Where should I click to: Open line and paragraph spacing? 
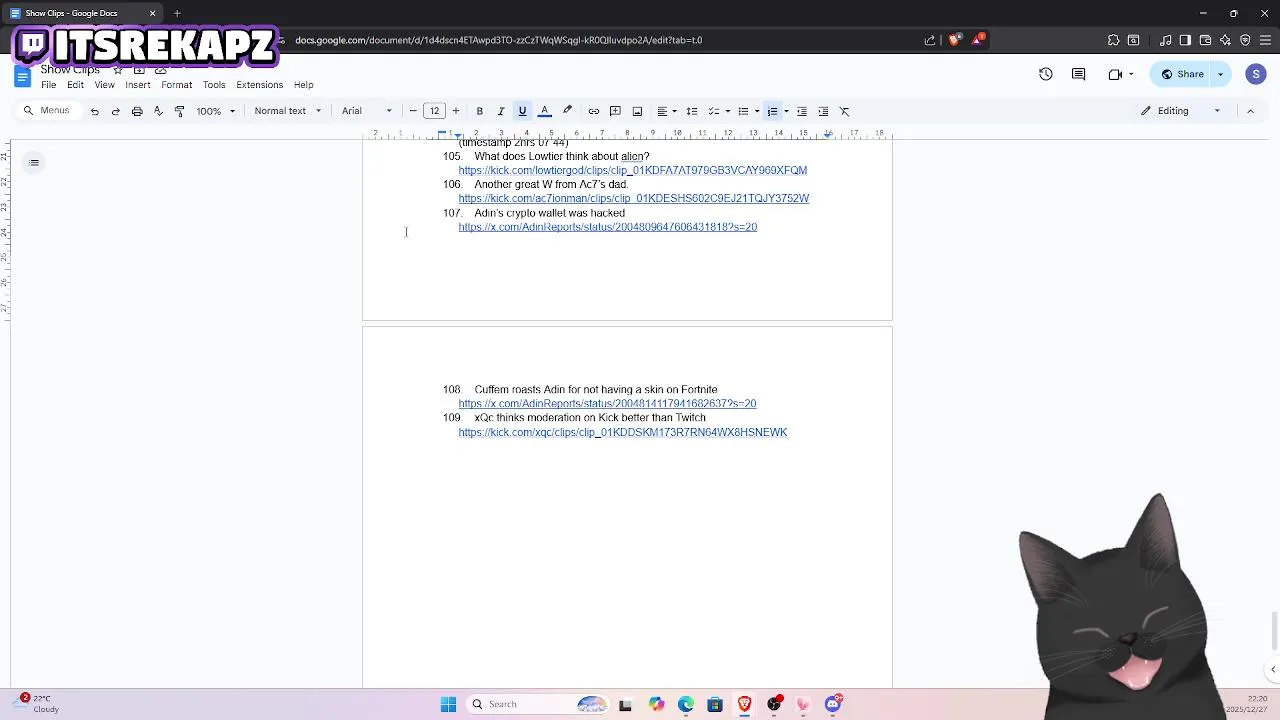(691, 111)
